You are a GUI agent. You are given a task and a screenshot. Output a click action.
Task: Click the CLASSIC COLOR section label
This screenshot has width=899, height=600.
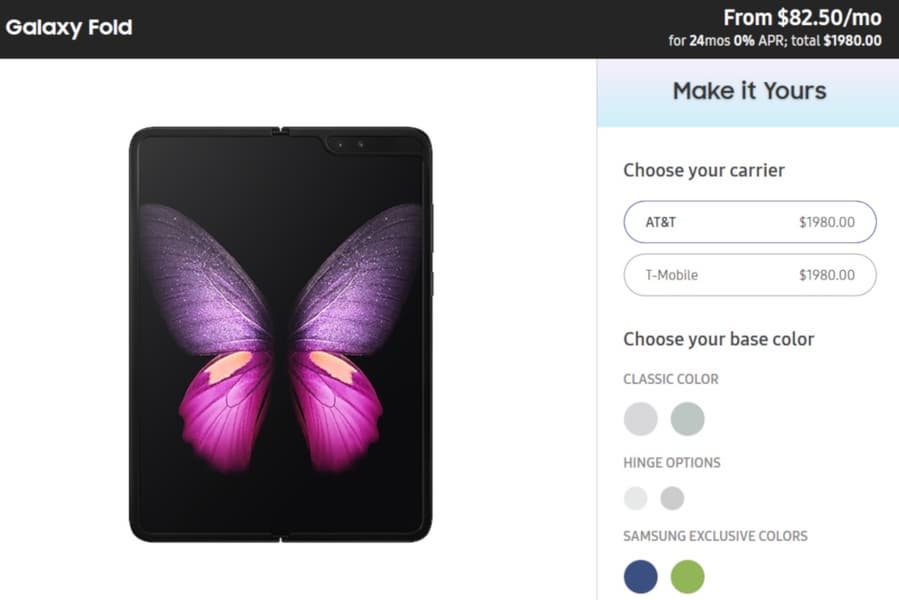tap(670, 379)
